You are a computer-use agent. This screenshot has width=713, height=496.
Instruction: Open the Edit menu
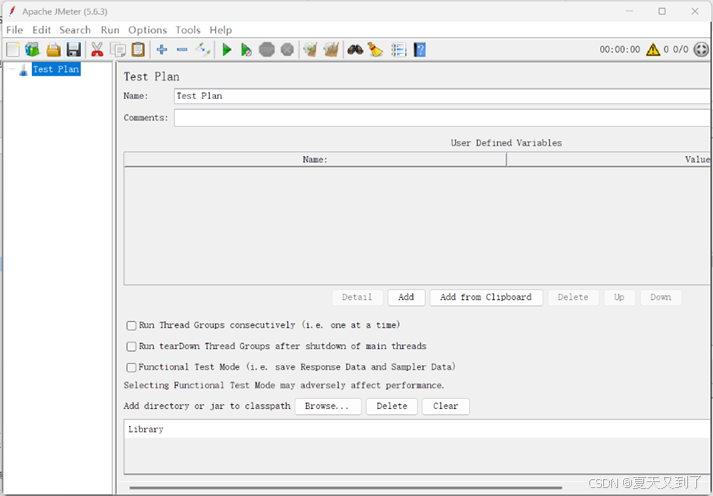[x=41, y=30]
